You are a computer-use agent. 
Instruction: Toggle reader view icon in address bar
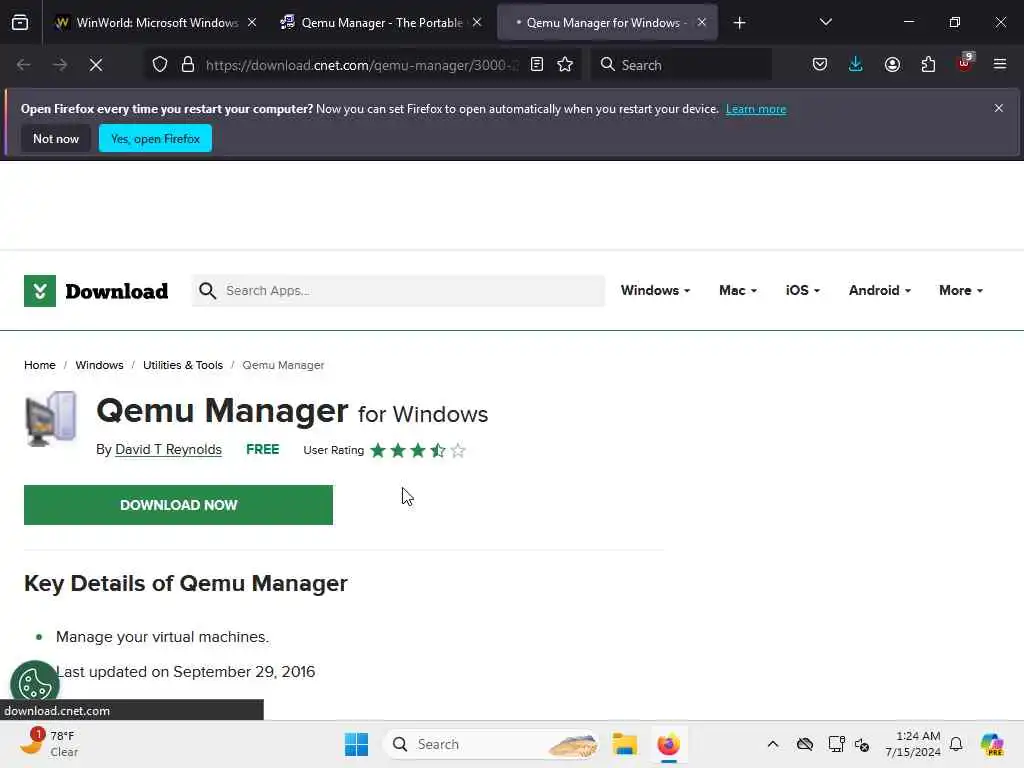[x=537, y=65]
